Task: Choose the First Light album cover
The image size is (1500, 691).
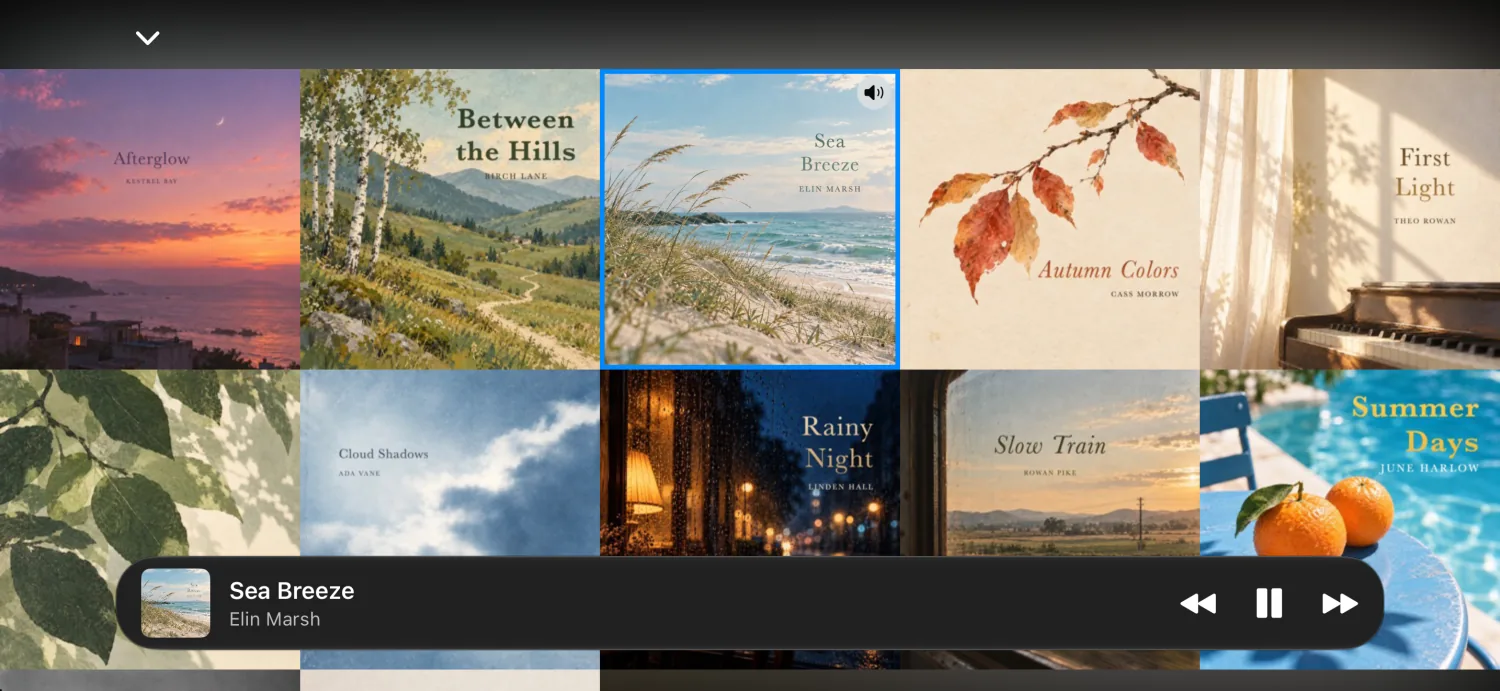Action: [1350, 219]
